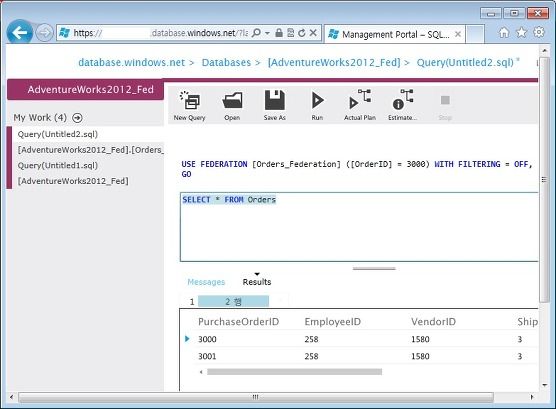The image size is (556, 409).
Task: Close the Management Portal browser tab
Action: (458, 34)
